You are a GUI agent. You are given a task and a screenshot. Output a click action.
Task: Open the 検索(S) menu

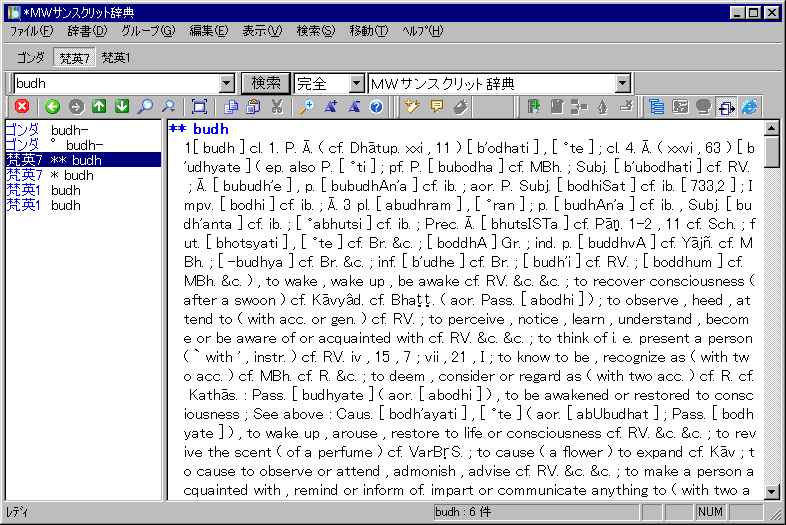tap(316, 31)
